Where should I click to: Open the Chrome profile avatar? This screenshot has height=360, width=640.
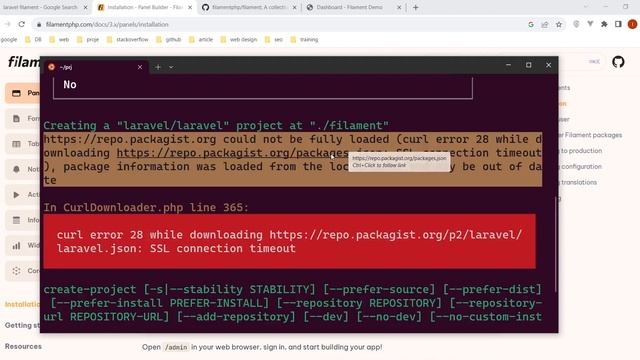click(632, 24)
